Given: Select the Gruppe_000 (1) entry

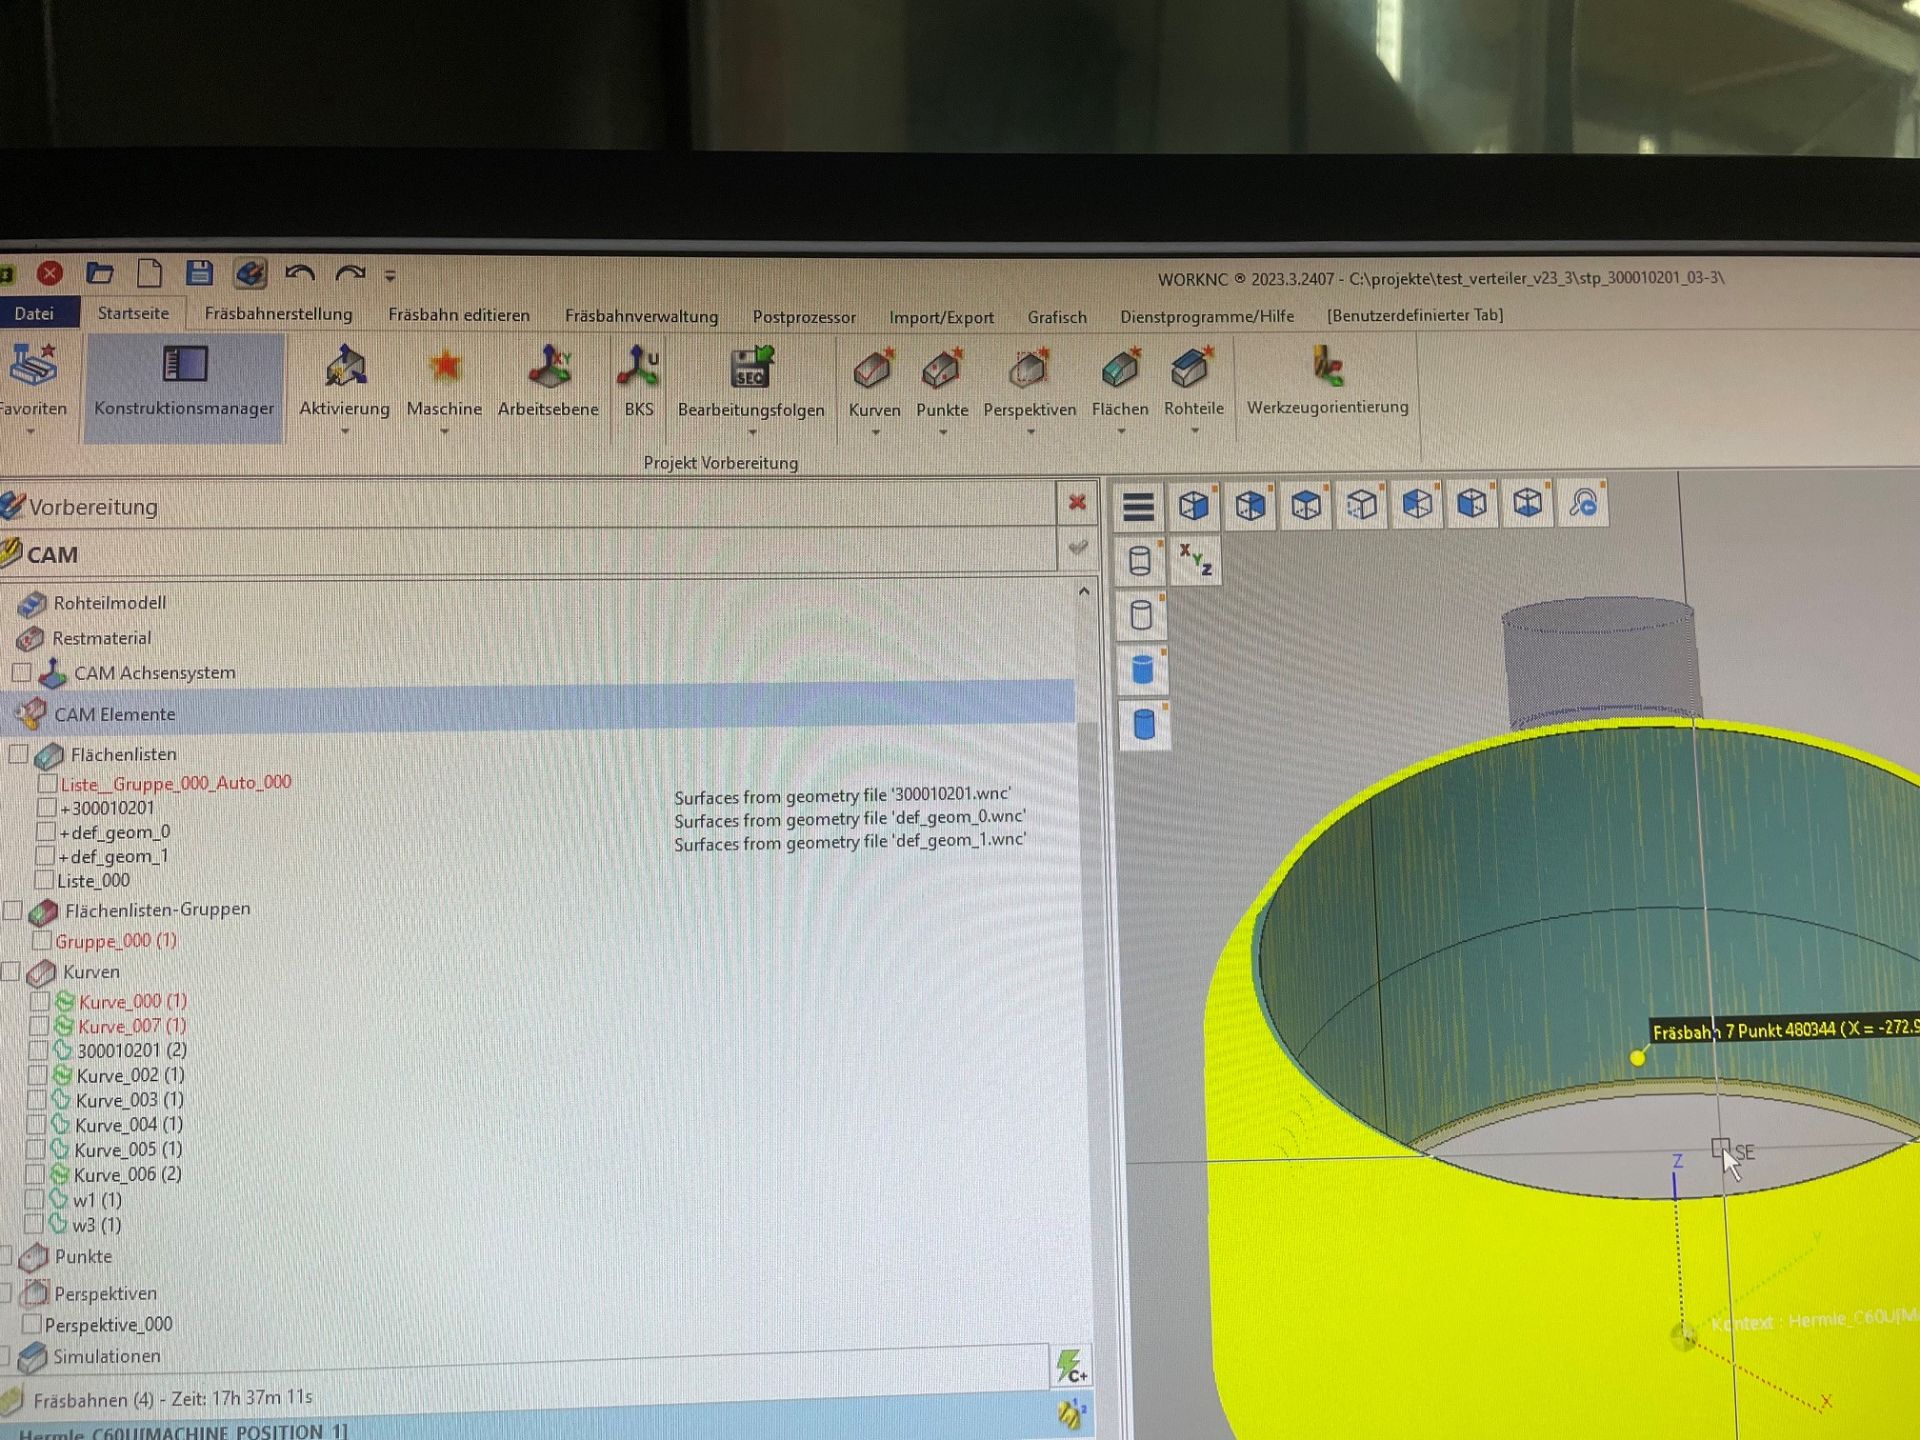Looking at the screenshot, I should pyautogui.click(x=116, y=941).
